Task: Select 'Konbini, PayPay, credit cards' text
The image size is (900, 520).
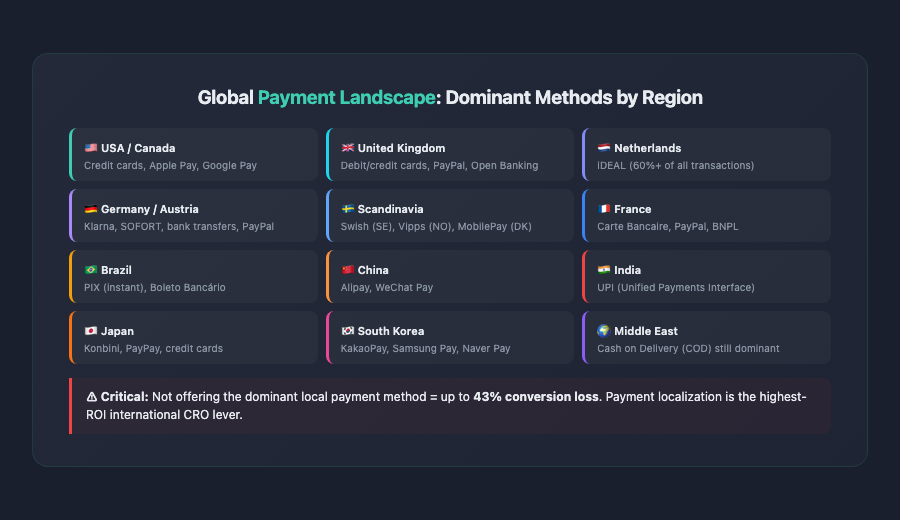Action: tap(153, 348)
